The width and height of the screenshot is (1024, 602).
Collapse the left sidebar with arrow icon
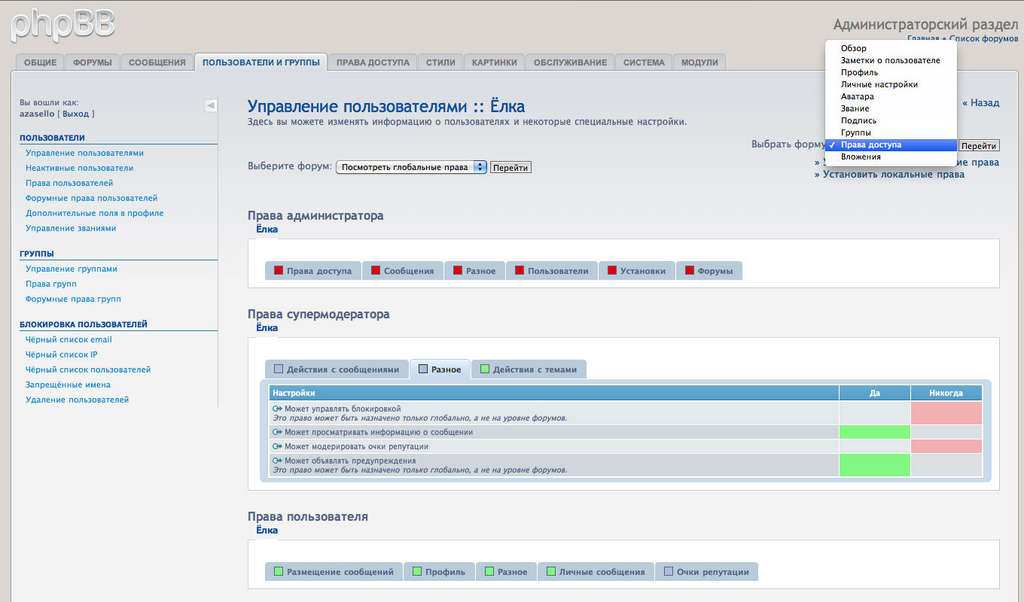point(211,105)
